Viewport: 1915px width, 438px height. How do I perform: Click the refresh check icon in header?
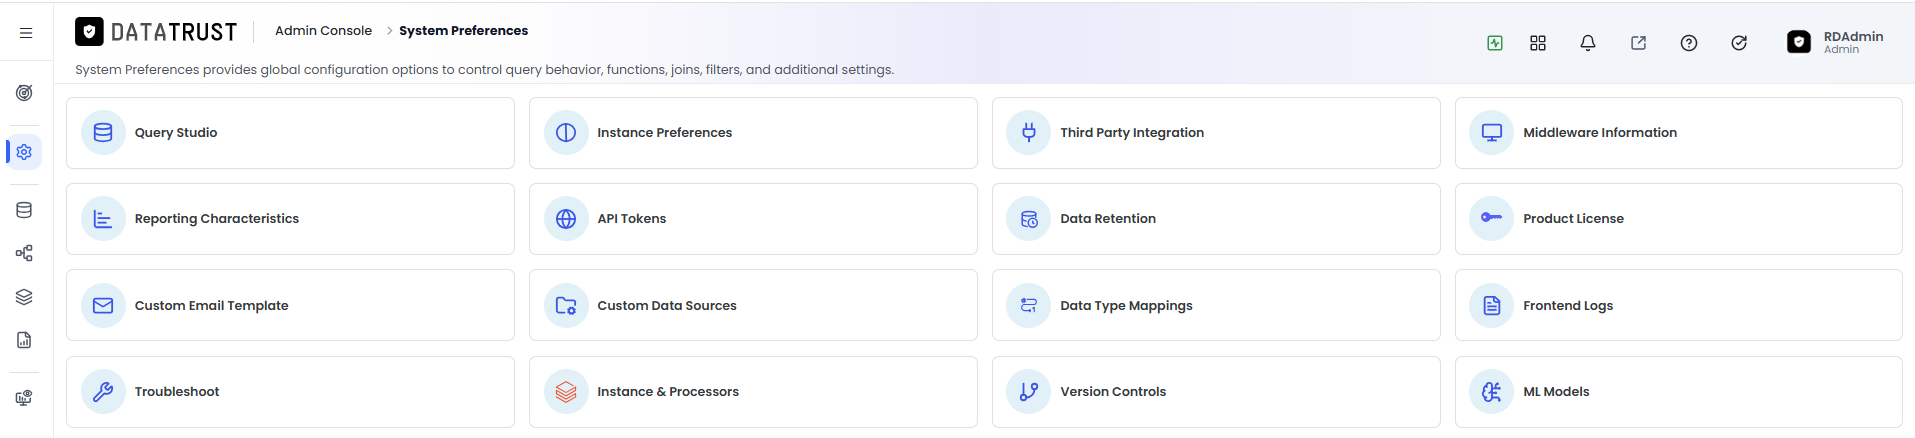point(1739,43)
